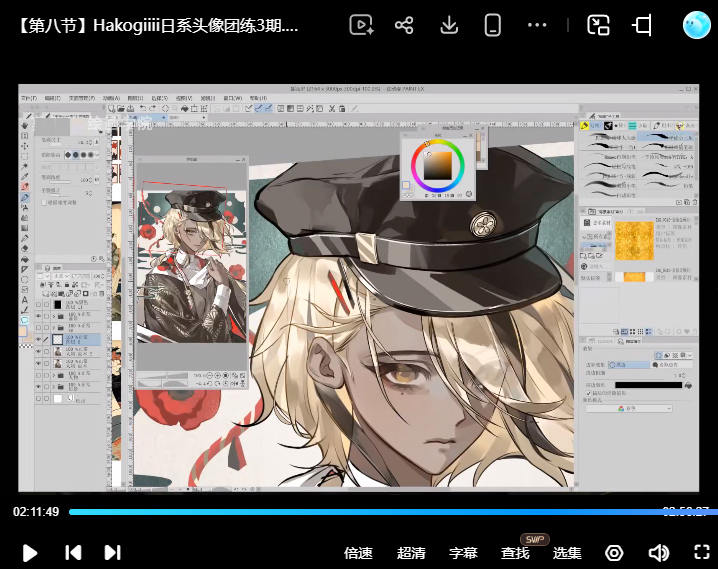Select the Airbrush tool
The width and height of the screenshot is (718, 569).
coord(25,207)
